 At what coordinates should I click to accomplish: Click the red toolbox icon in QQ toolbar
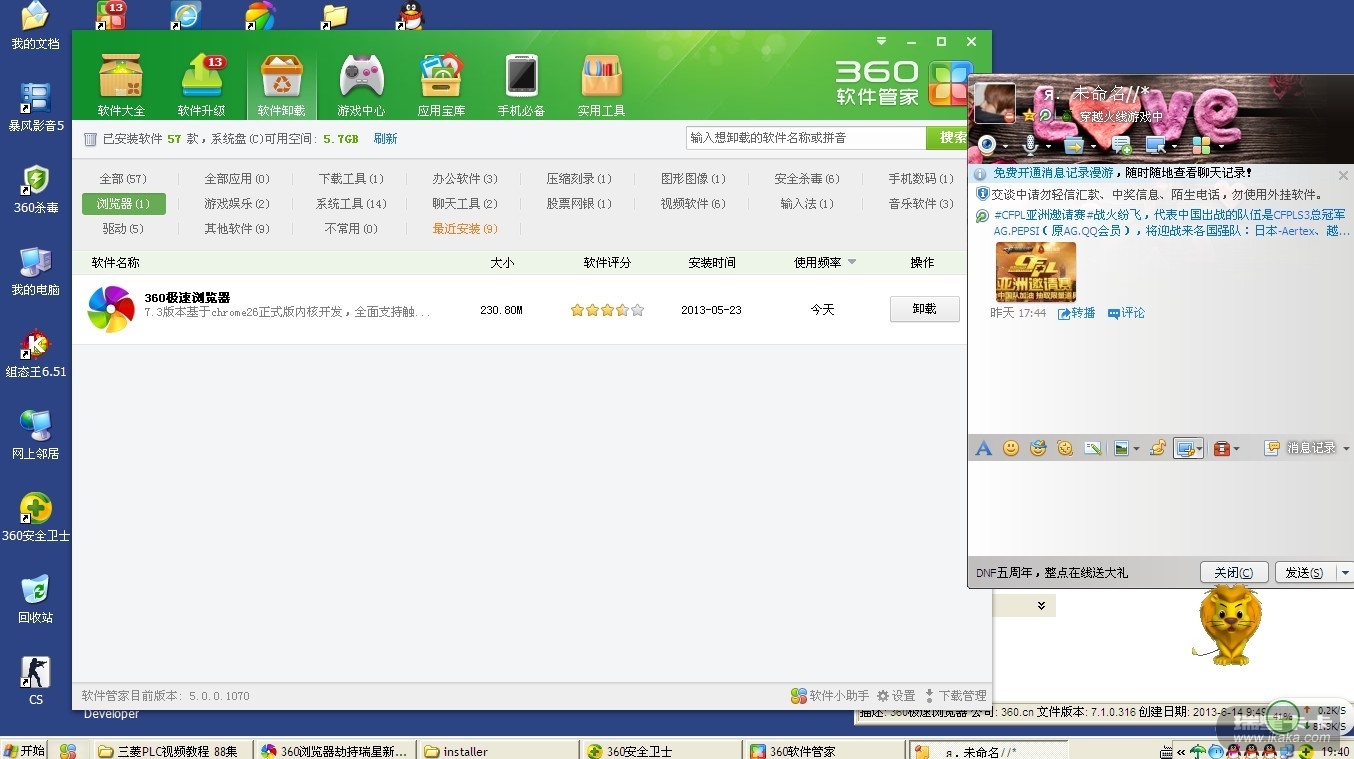click(1221, 448)
